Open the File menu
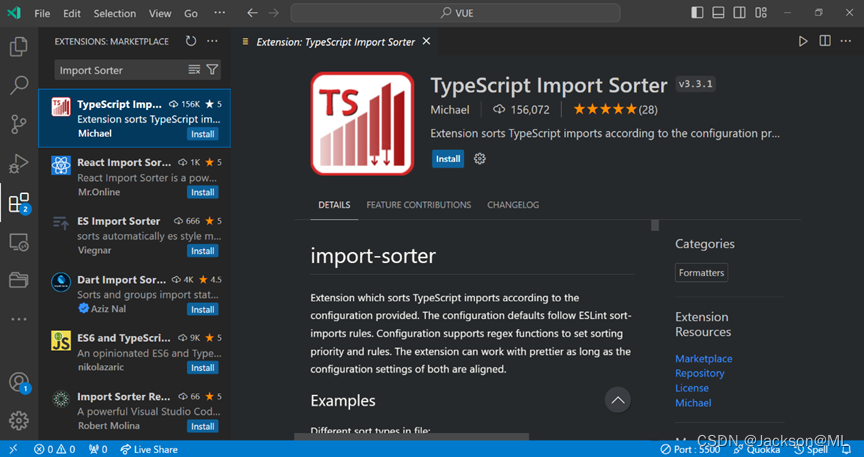864x457 pixels. 42,13
